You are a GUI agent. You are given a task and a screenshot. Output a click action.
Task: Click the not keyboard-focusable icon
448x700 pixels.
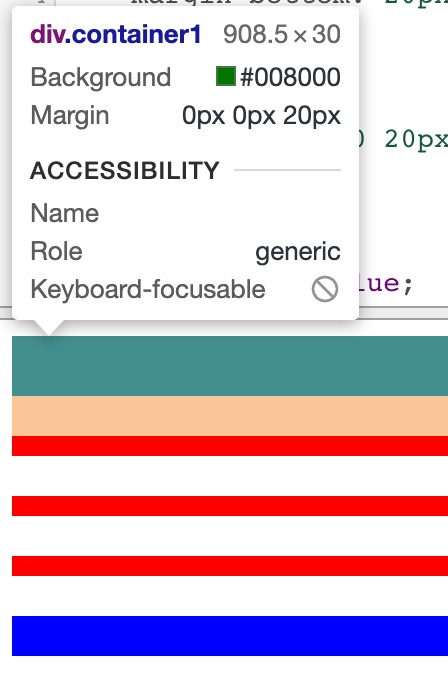coord(325,289)
